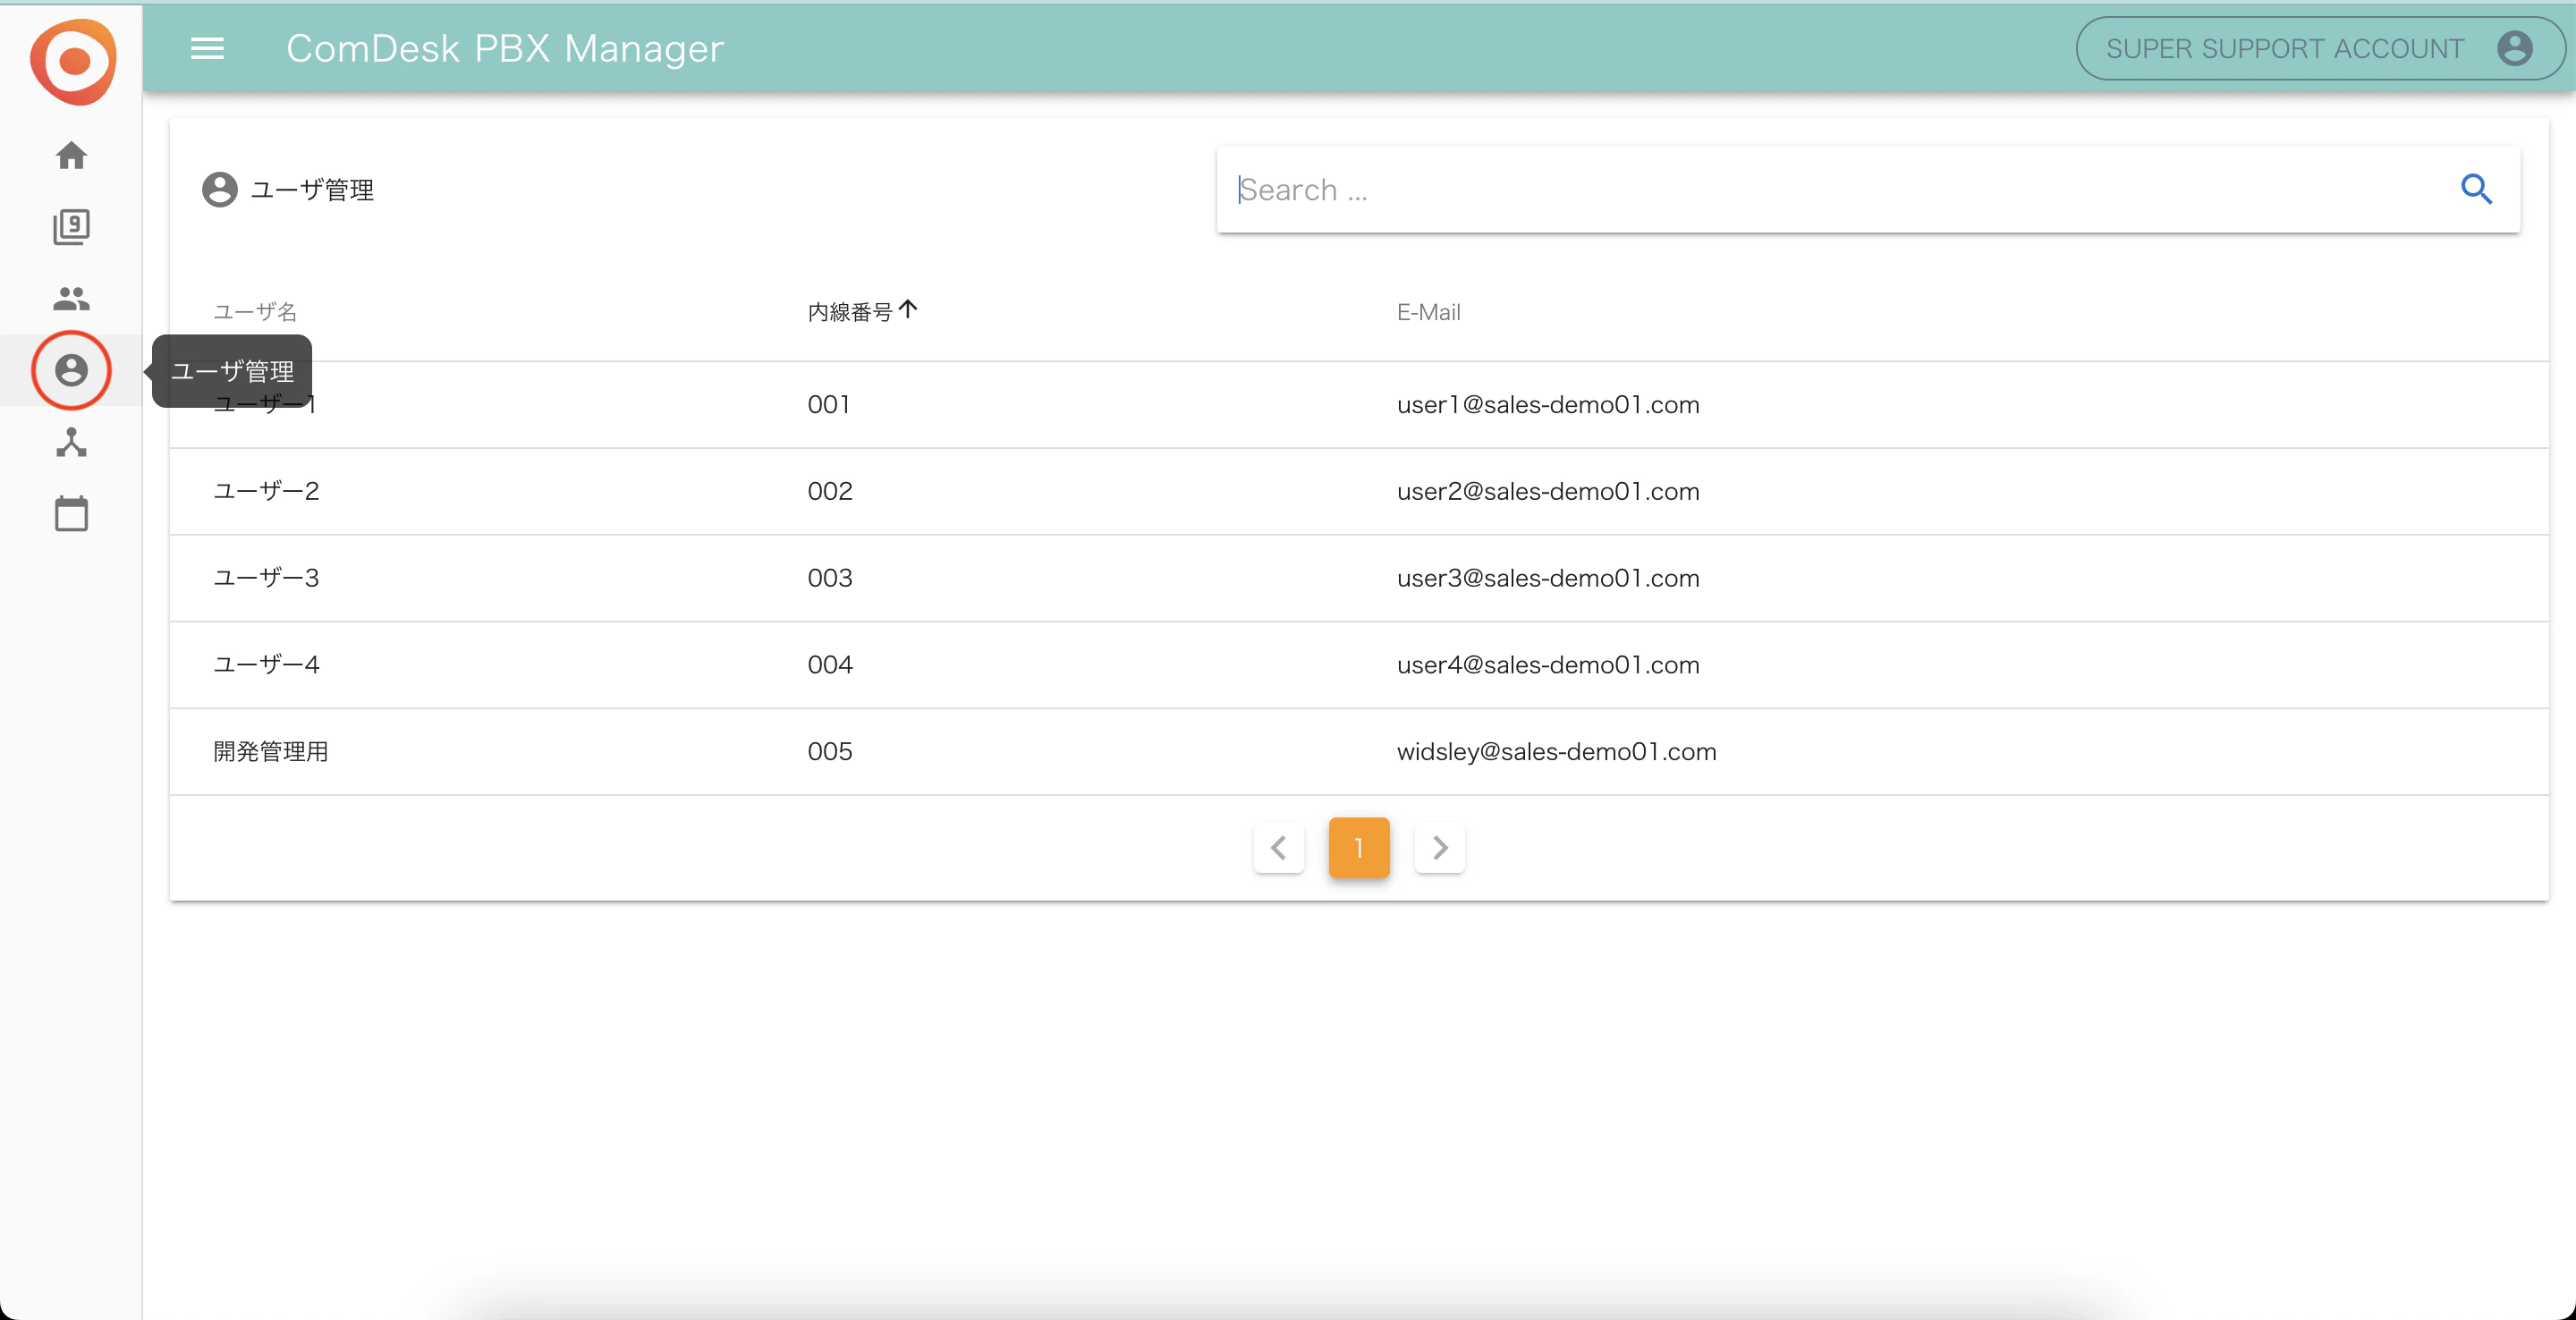Screen dimensions: 2576x1320
Task: Click the ComDesk PBX Manager title
Action: tap(505, 48)
